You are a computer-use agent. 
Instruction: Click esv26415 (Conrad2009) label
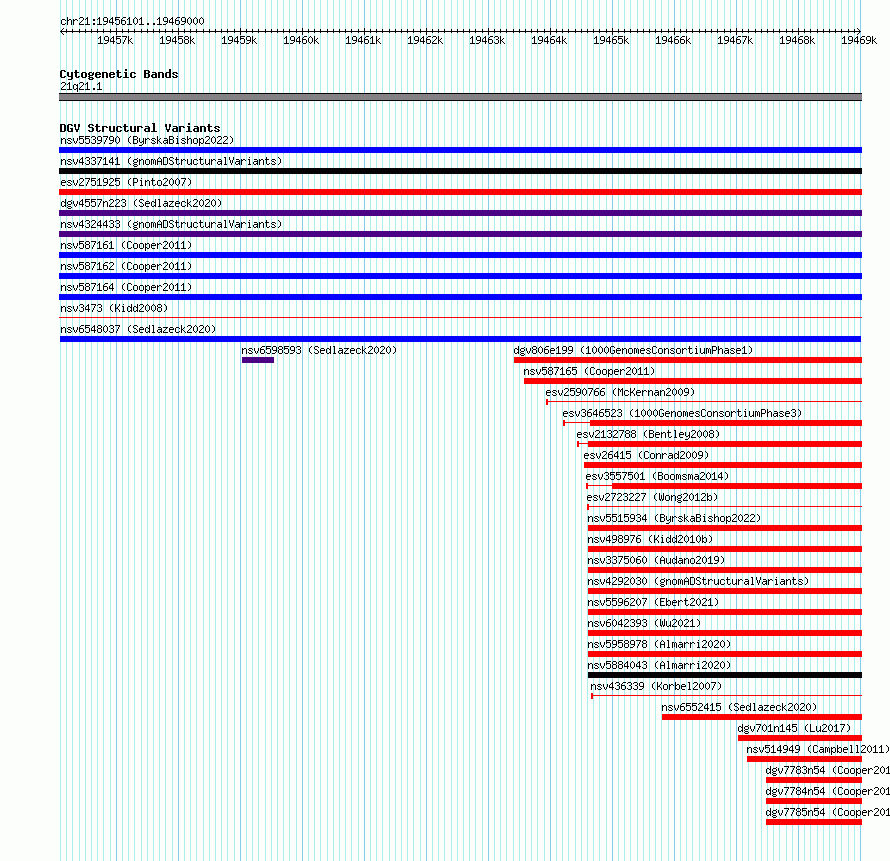pyautogui.click(x=646, y=455)
